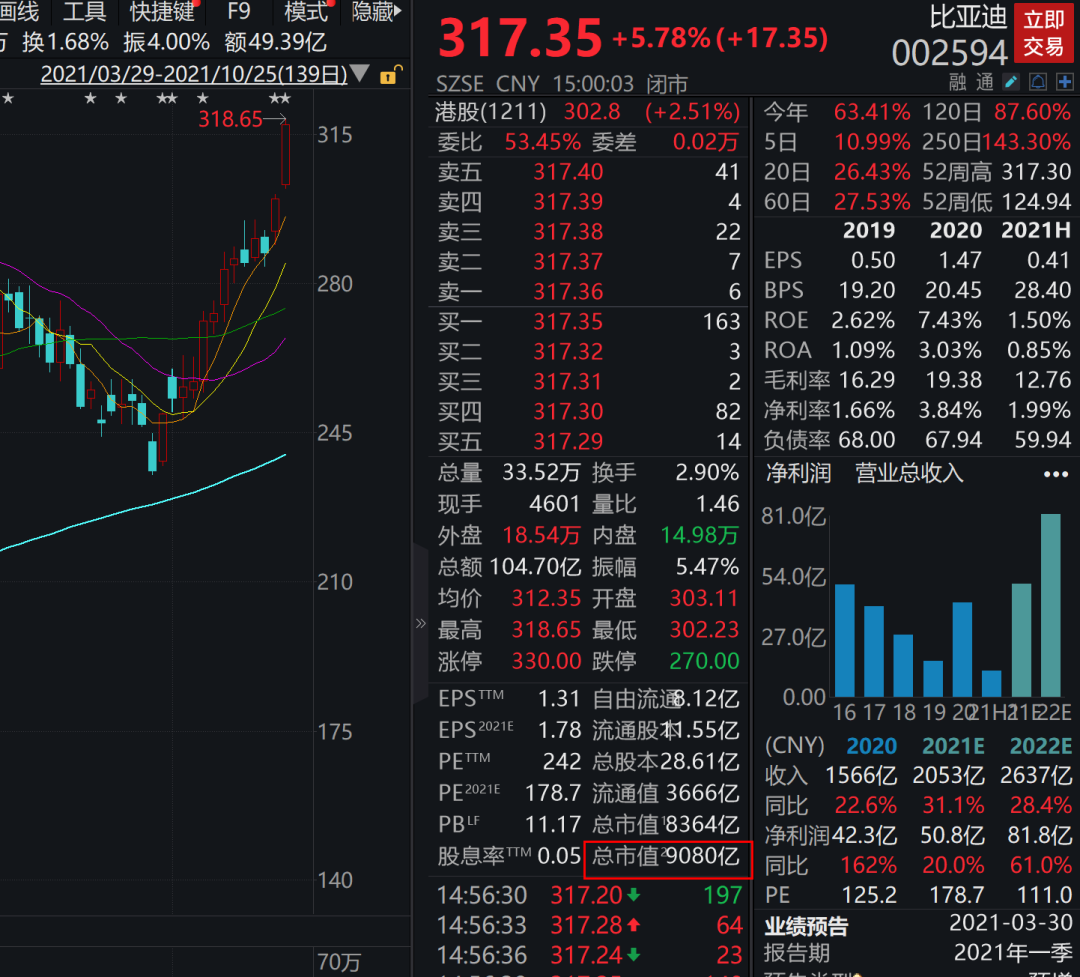The image size is (1080, 977).
Task: Open the 模式 menu
Action: click(x=307, y=11)
